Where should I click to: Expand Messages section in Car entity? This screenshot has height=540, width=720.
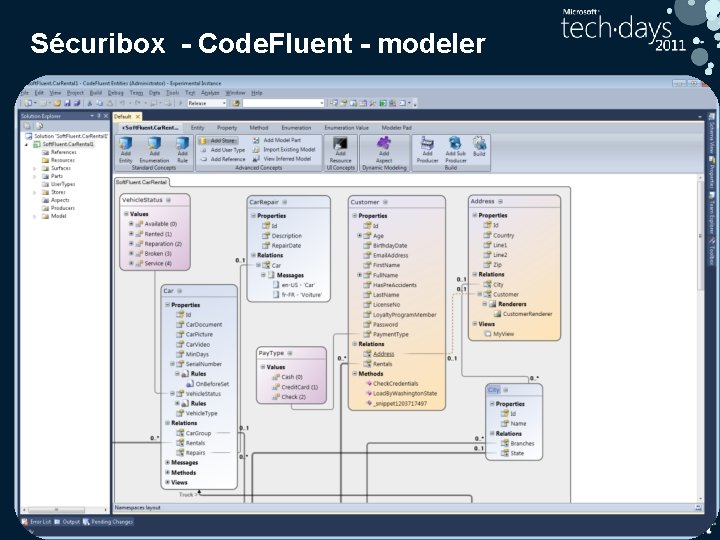click(167, 462)
